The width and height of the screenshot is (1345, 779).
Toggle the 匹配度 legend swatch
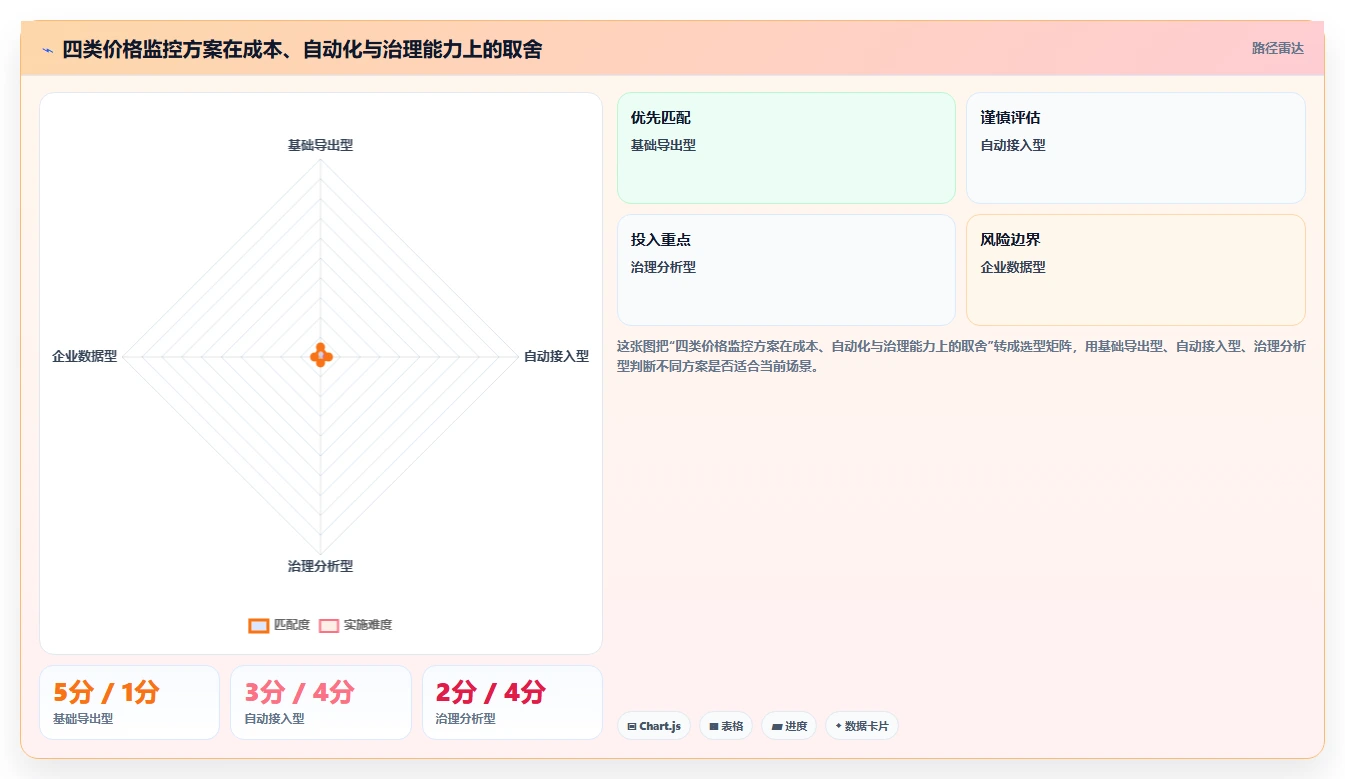tap(259, 625)
